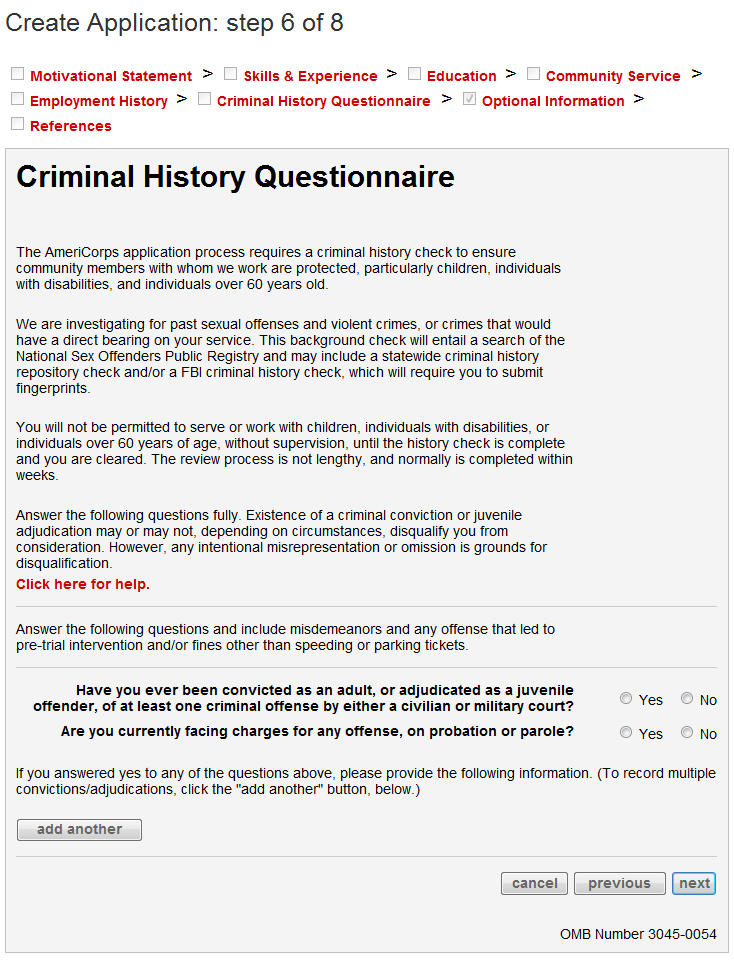Click the 'Click here for help' link
Viewport: 734px width, 963px height.
[83, 584]
